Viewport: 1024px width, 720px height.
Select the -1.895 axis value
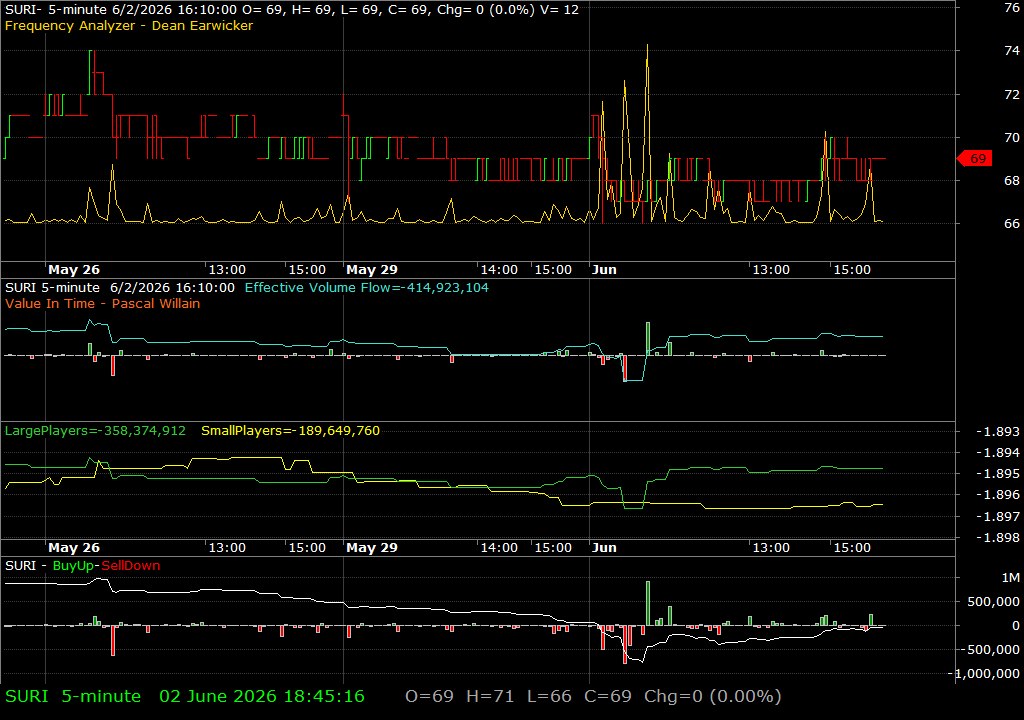[x=997, y=474]
